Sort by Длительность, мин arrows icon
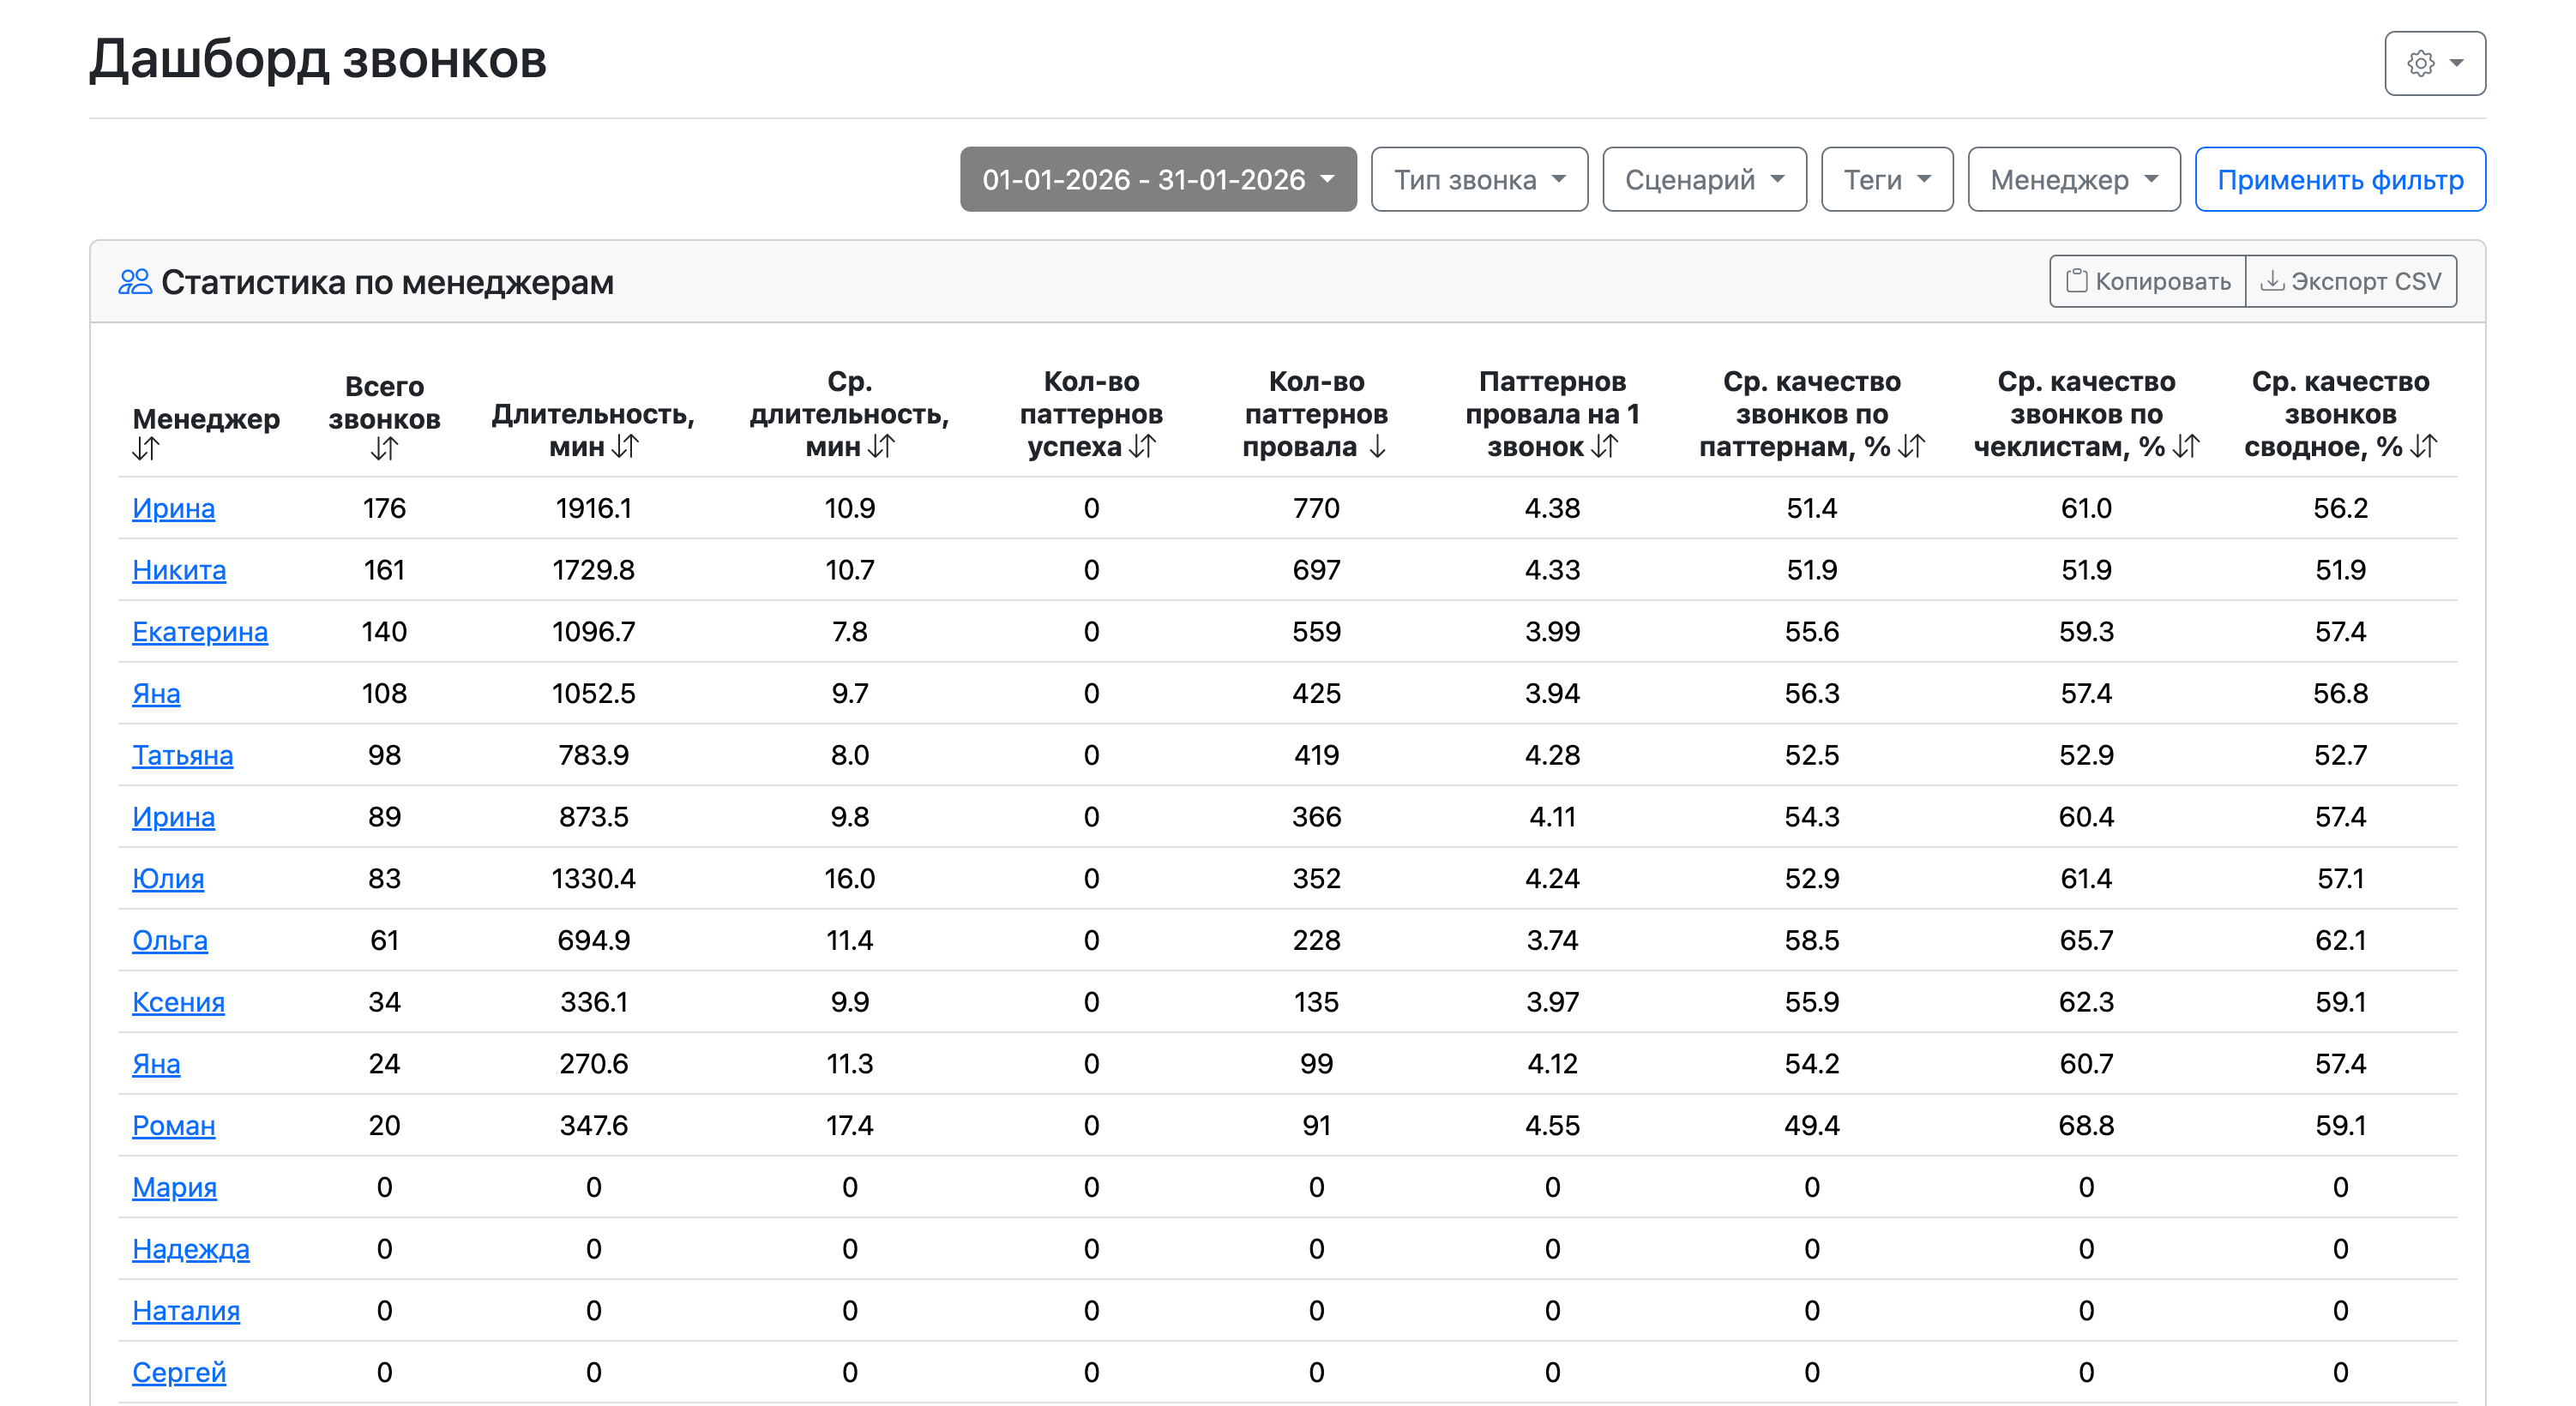 tap(625, 446)
